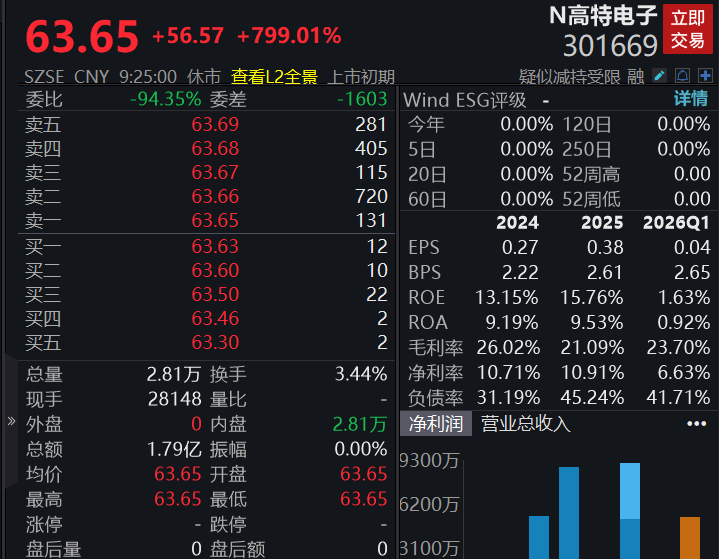Switch to 净利润 tab
Screen dimensions: 719x559
pyautogui.click(x=436, y=424)
